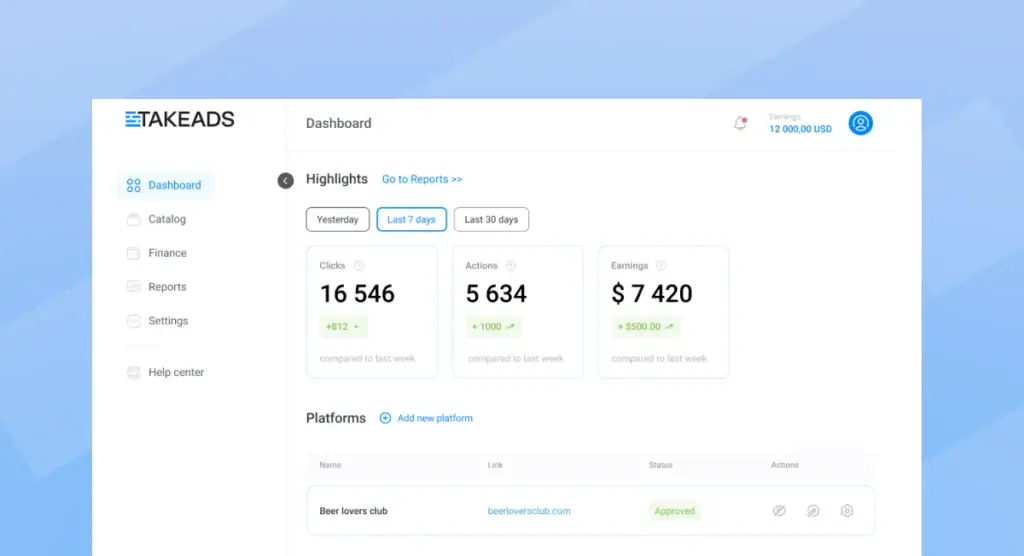1024x556 pixels.
Task: Click the Help center icon in the sidebar
Action: 133,372
